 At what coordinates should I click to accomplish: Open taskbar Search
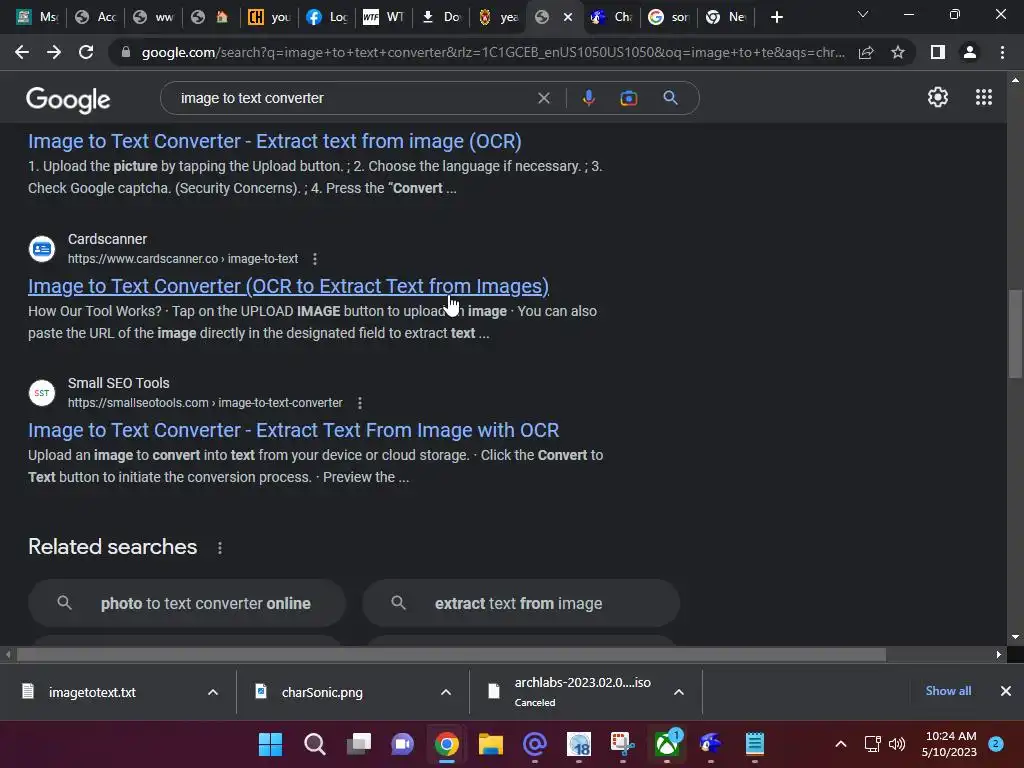(315, 743)
